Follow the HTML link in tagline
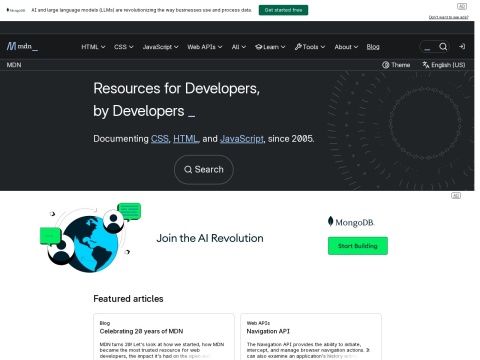The image size is (480, 360). (x=185, y=139)
